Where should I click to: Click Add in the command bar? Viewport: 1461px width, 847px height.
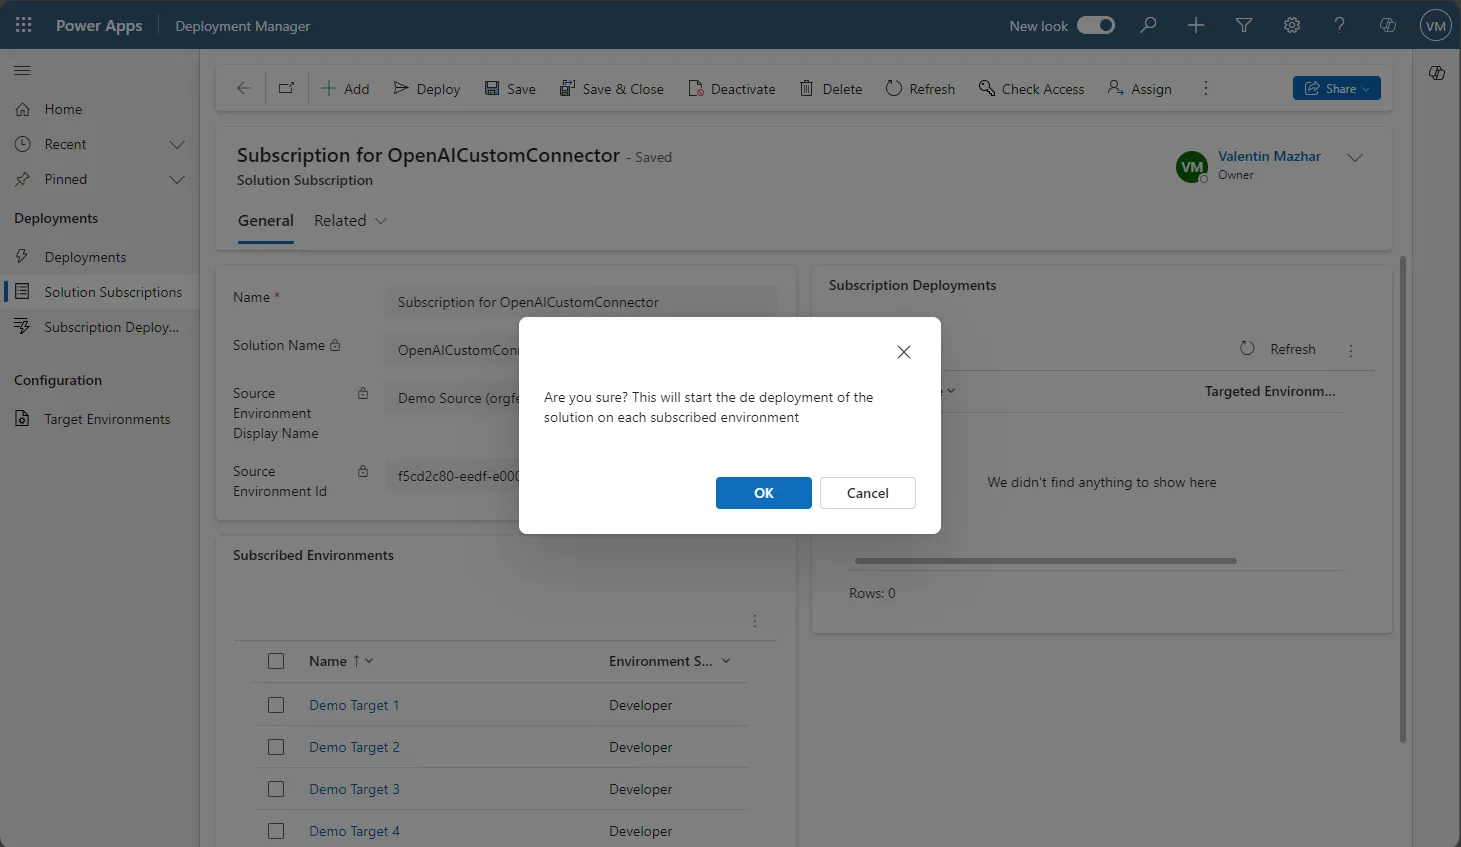(345, 89)
